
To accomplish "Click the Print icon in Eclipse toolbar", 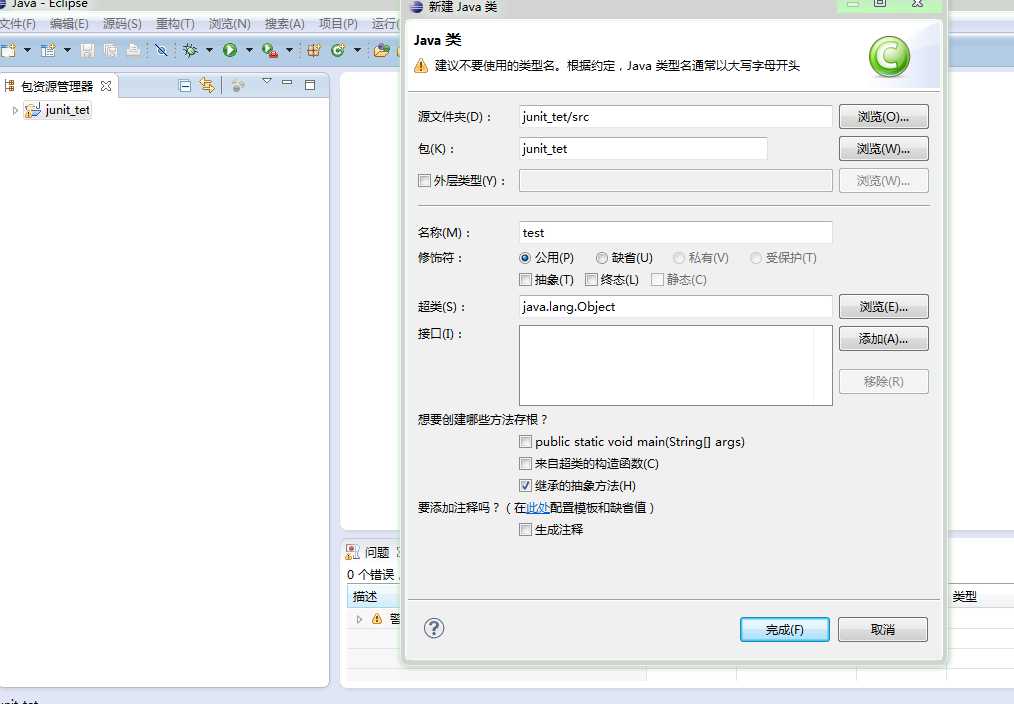I will pos(133,50).
